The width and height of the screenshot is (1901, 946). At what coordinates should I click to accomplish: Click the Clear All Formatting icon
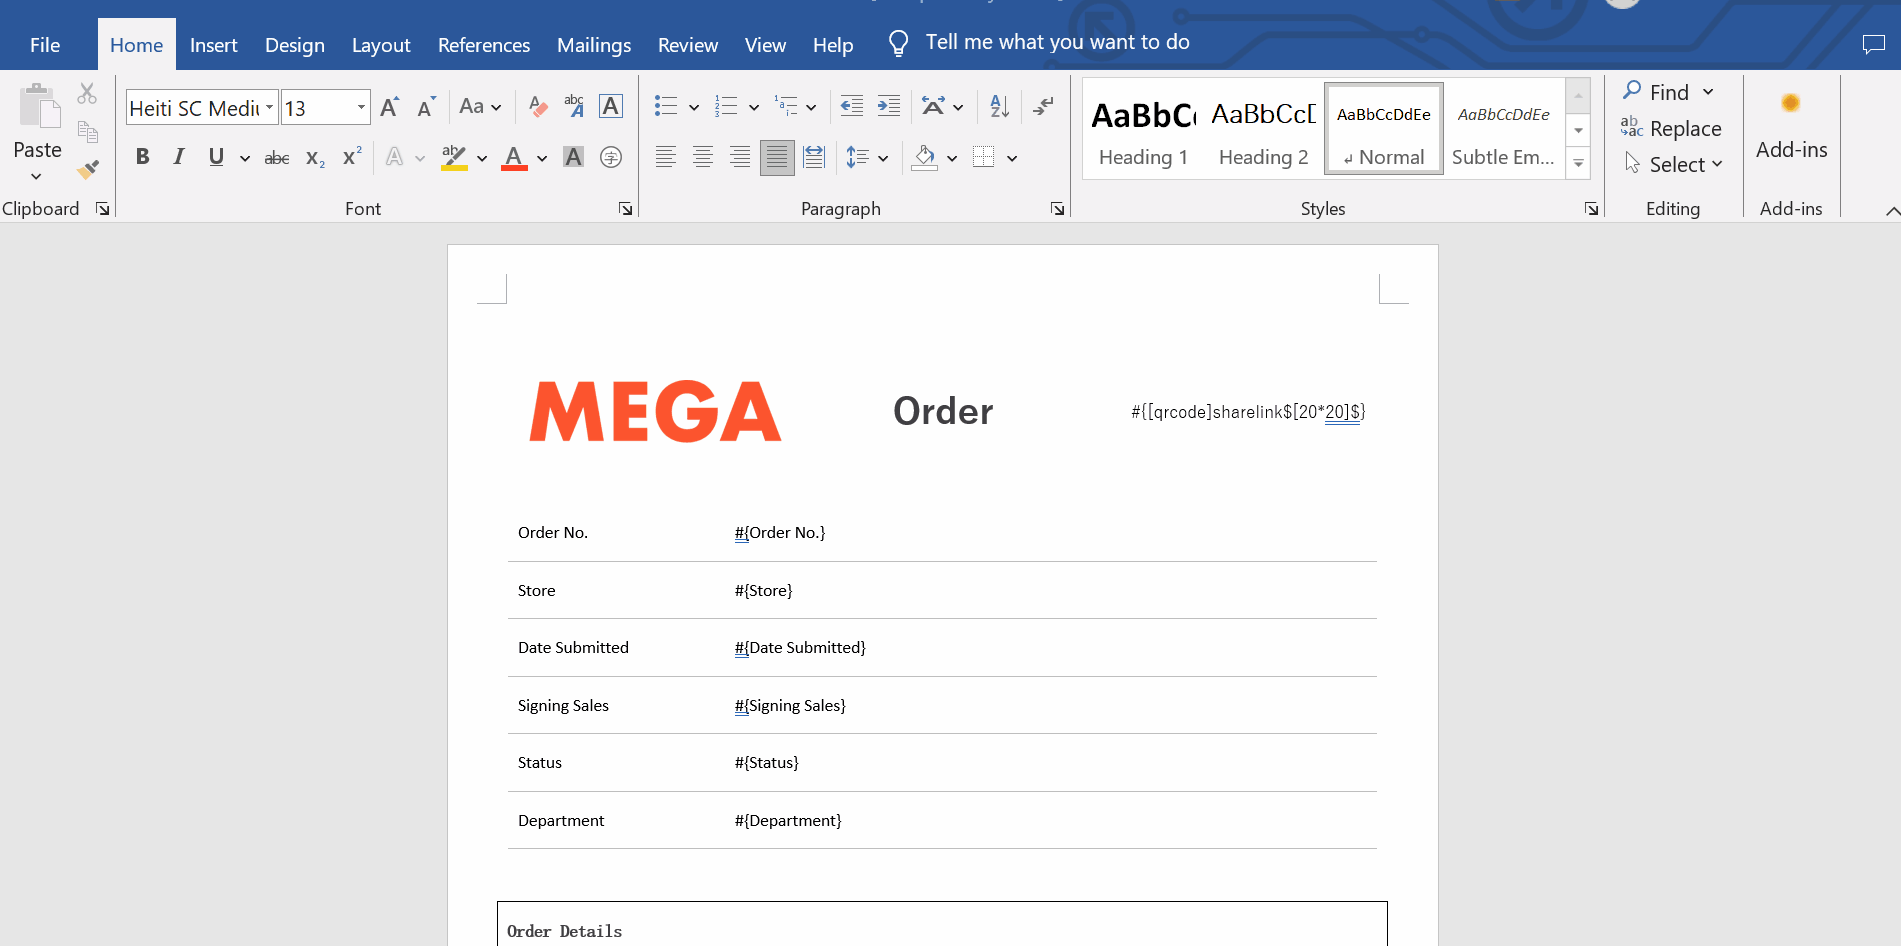pyautogui.click(x=538, y=107)
